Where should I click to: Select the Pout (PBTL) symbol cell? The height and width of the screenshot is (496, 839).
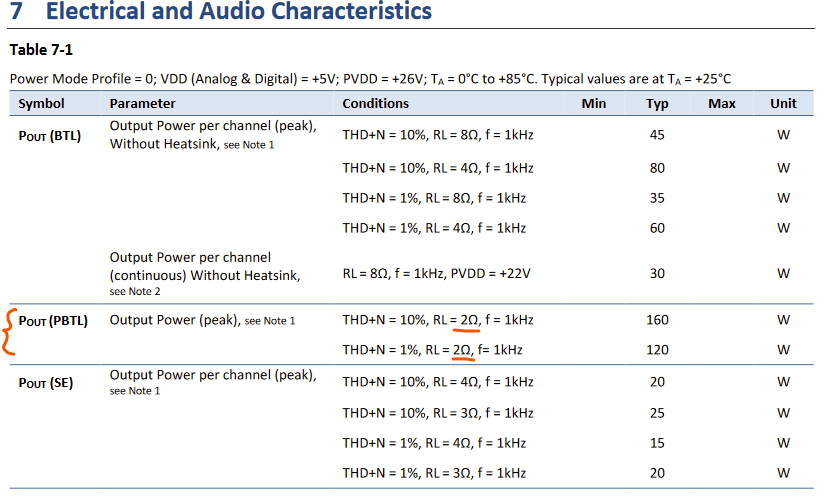(53, 321)
